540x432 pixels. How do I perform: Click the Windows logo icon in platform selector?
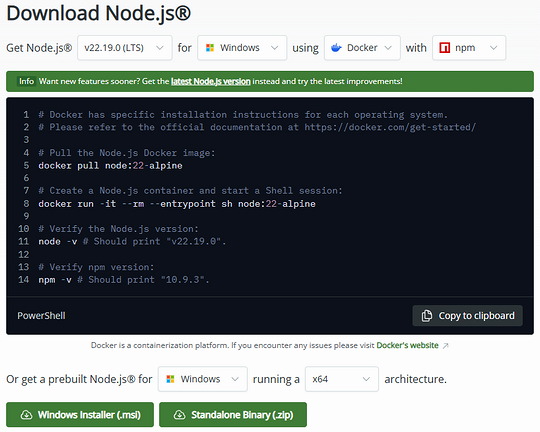pos(210,48)
